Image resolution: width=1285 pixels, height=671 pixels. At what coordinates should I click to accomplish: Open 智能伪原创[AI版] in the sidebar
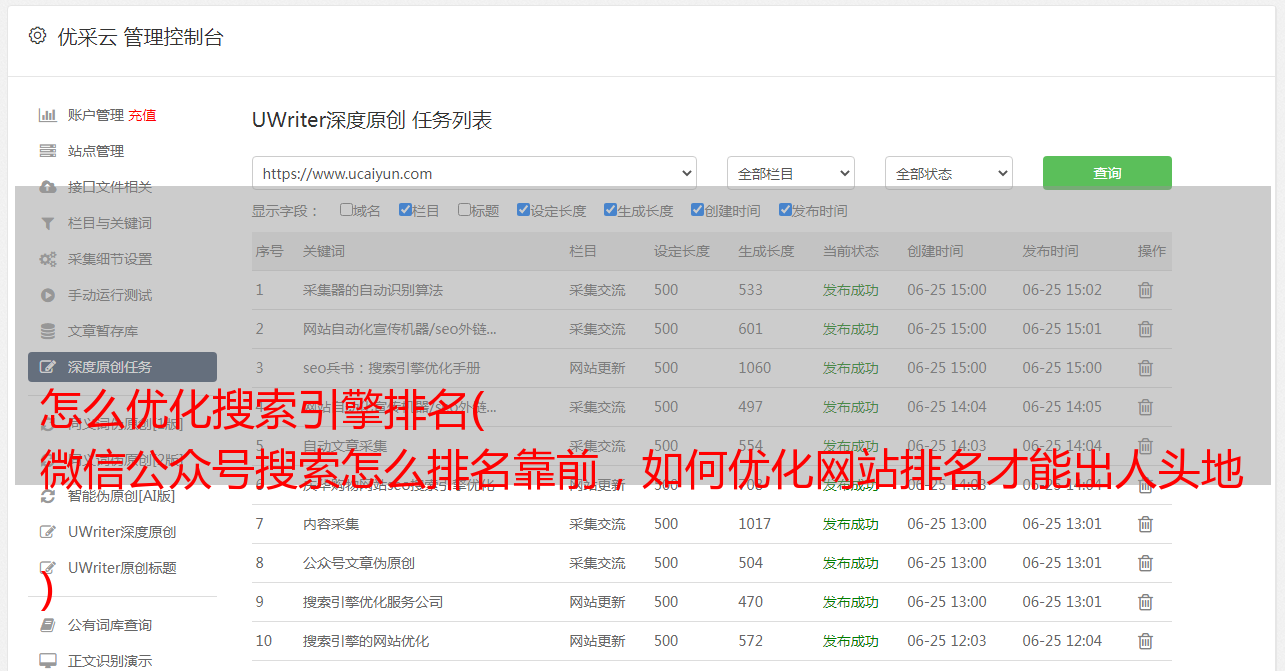click(x=121, y=496)
